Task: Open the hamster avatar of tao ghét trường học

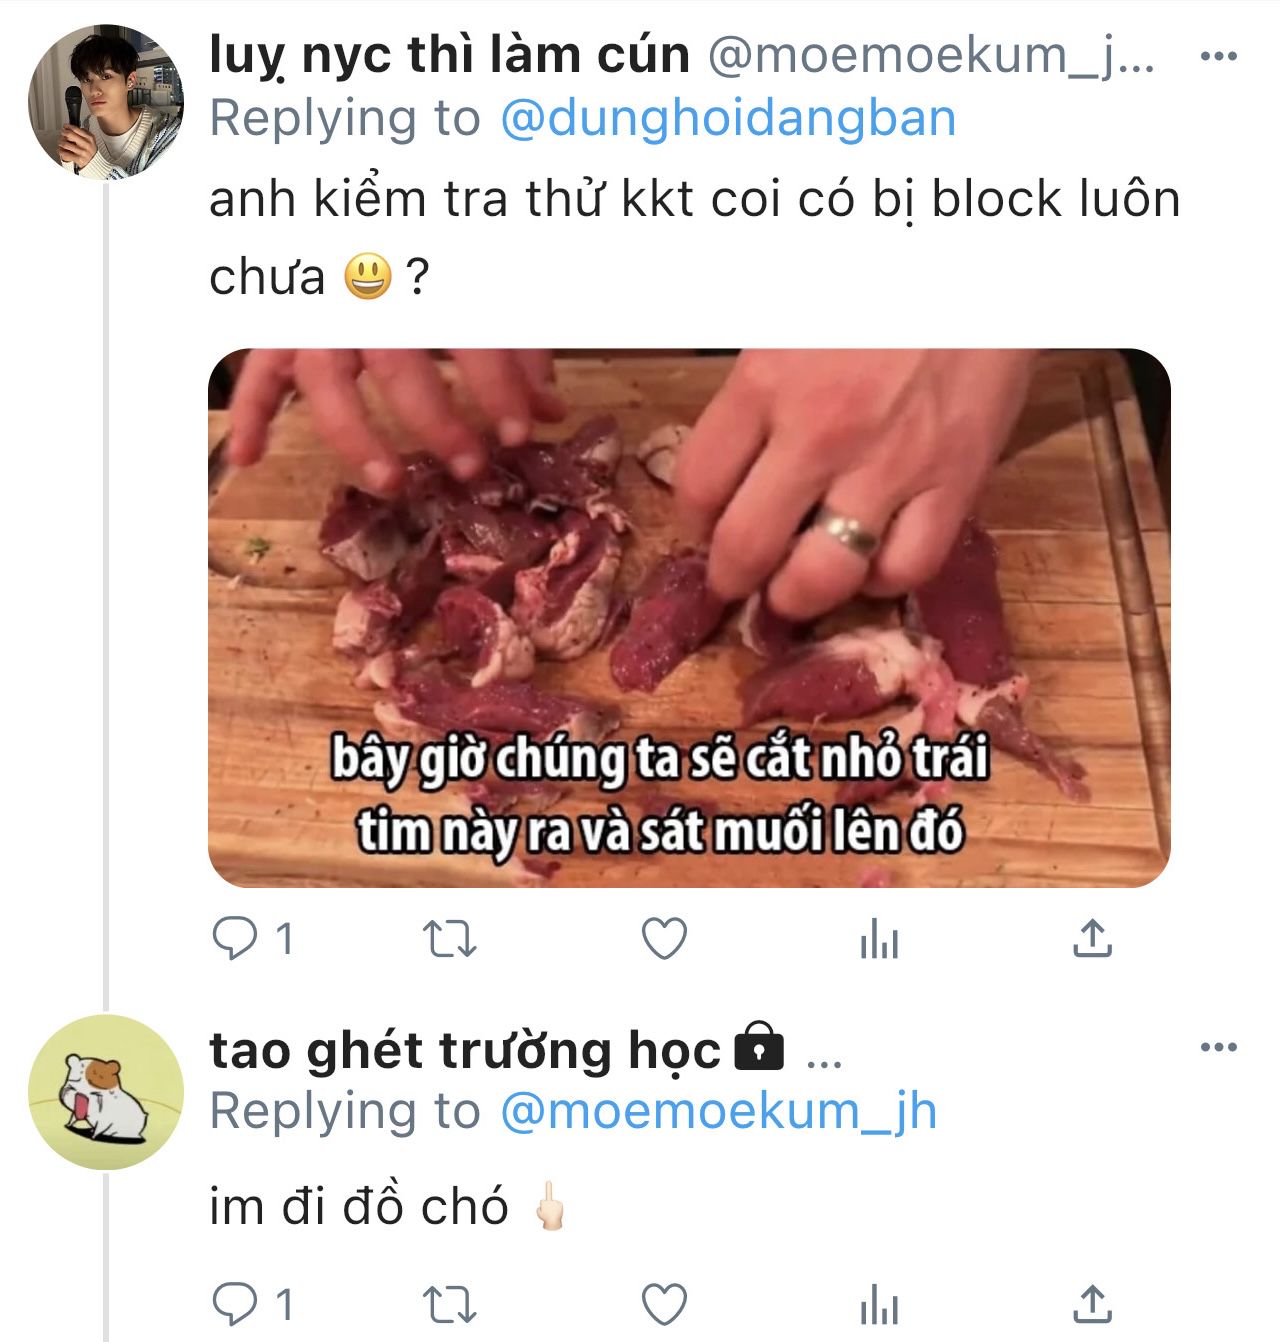Action: [105, 1092]
